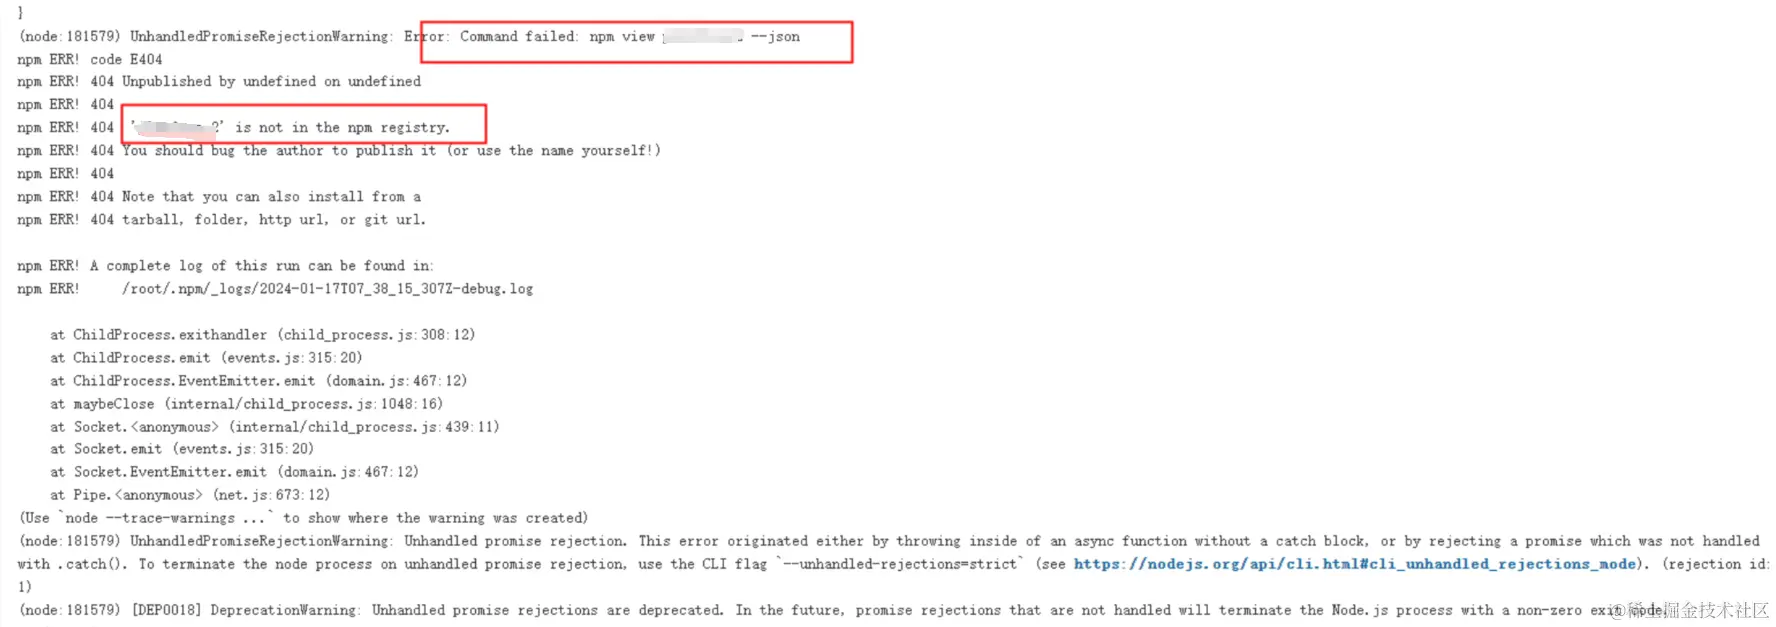Viewport: 1776px width, 627px height.
Task: Click the watermark in the bottom-right corner
Action: pyautogui.click(x=1696, y=610)
